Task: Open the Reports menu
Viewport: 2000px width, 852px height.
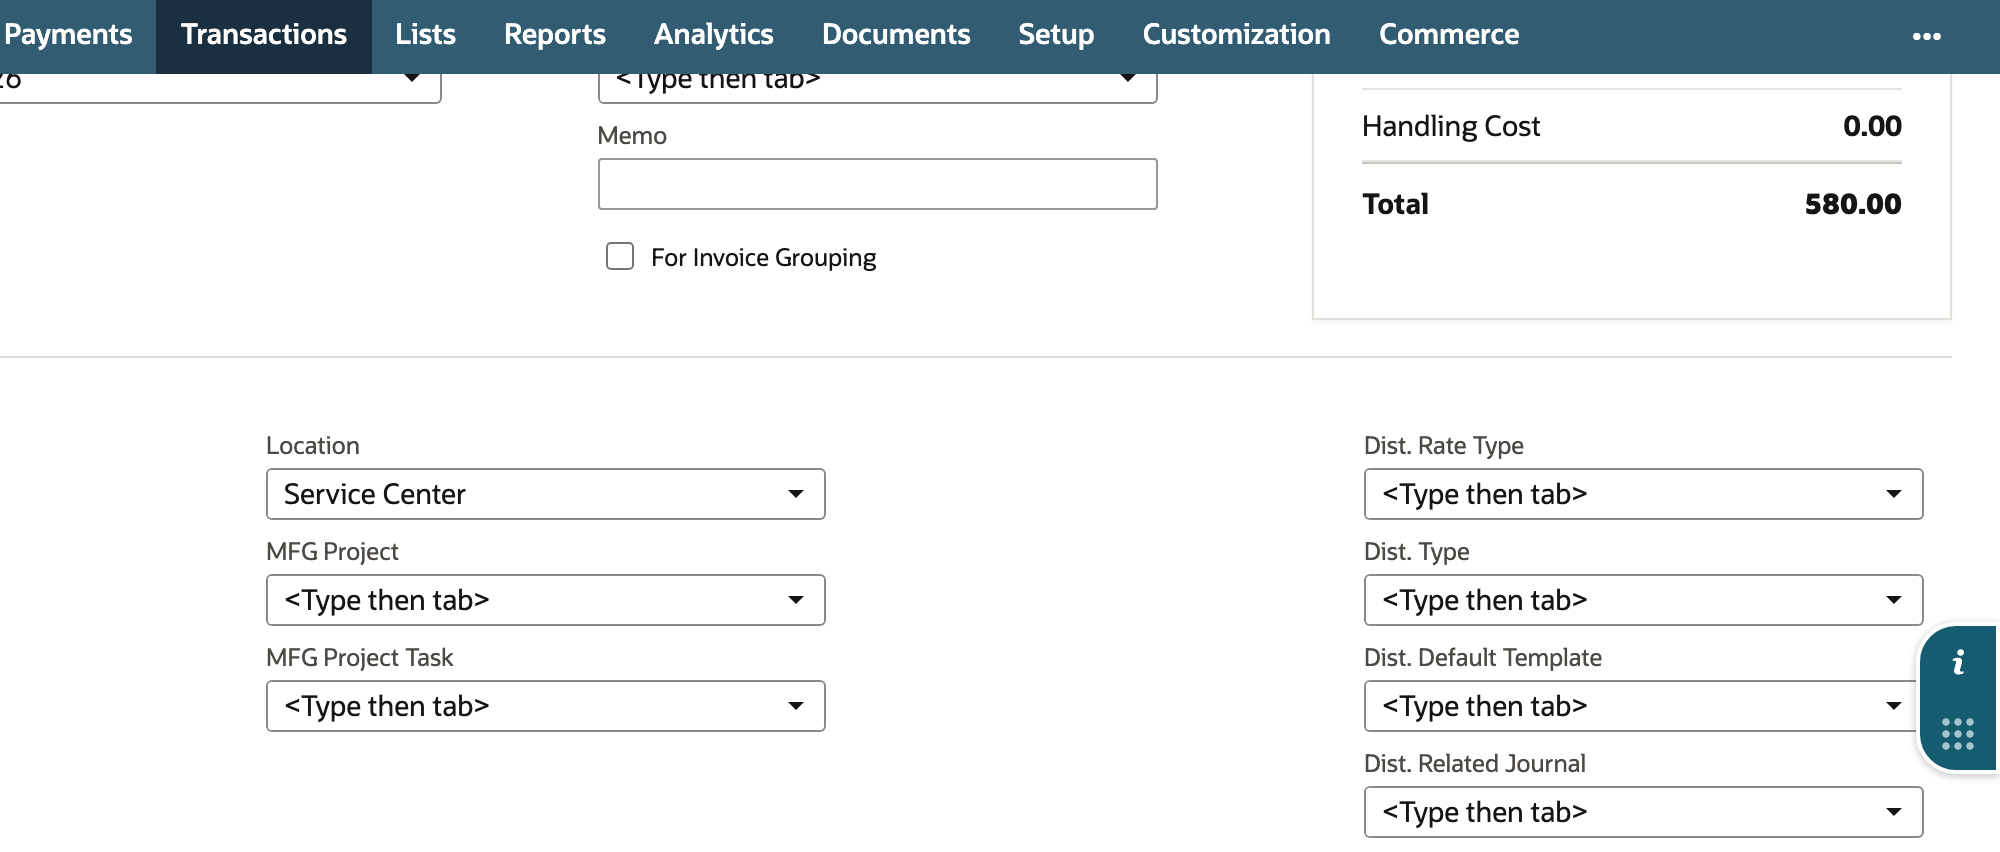Action: 555,35
